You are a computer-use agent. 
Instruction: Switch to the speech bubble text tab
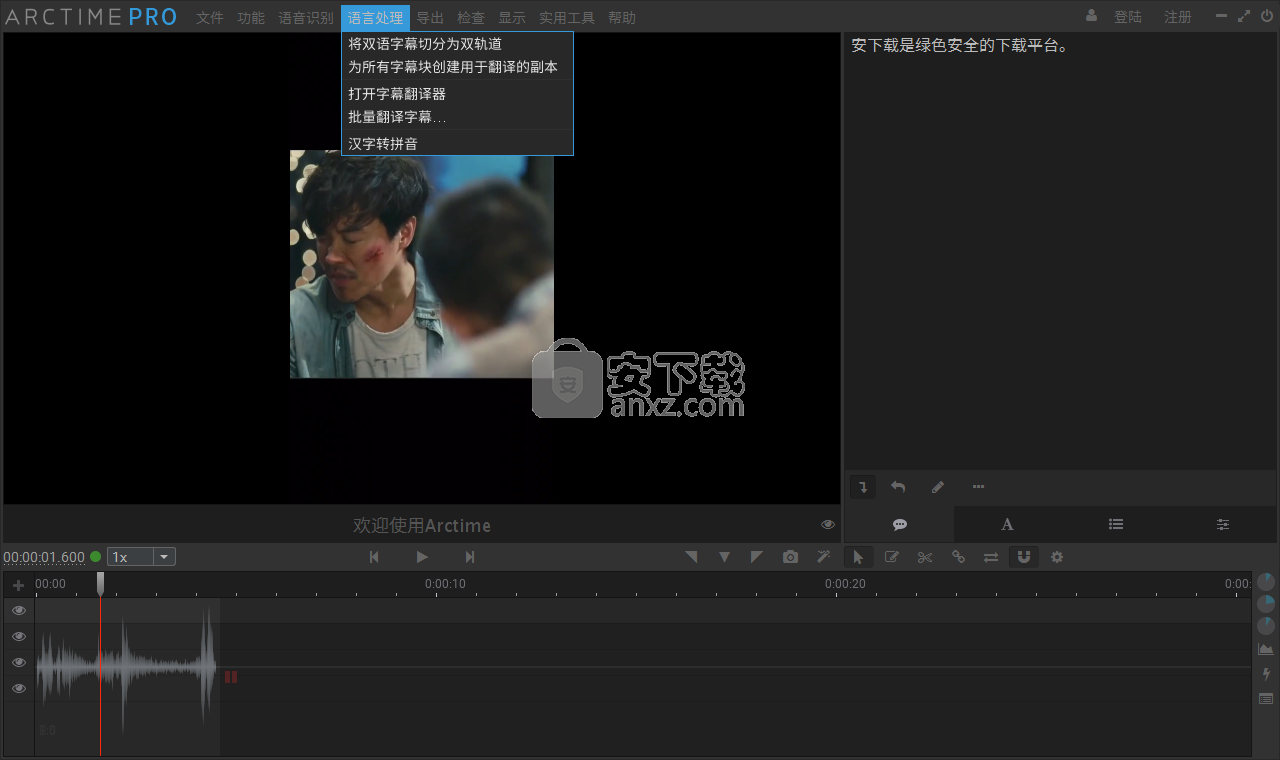tap(900, 524)
